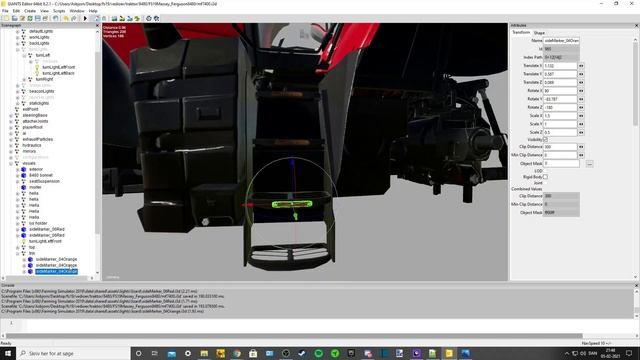The width and height of the screenshot is (640, 360).
Task: Collapse the visuals node in the scenegraph
Action: [11, 164]
